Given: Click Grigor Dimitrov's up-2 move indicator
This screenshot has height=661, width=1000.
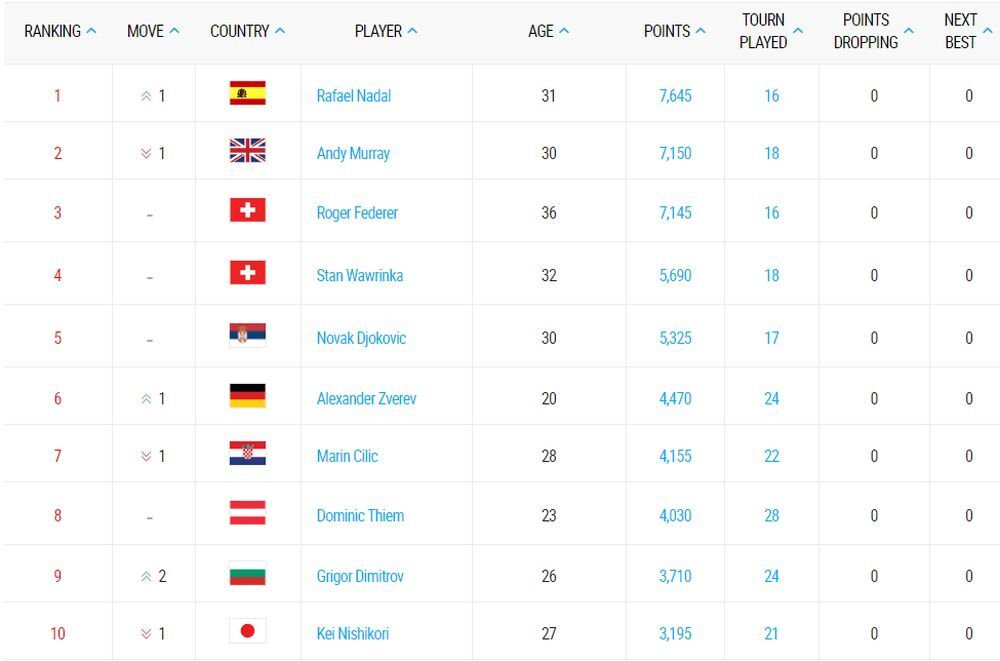Looking at the screenshot, I should click(153, 576).
